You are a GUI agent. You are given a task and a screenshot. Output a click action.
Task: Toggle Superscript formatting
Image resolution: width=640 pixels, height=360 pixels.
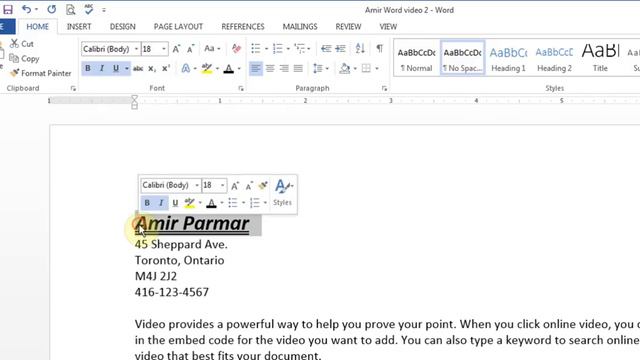[166, 68]
